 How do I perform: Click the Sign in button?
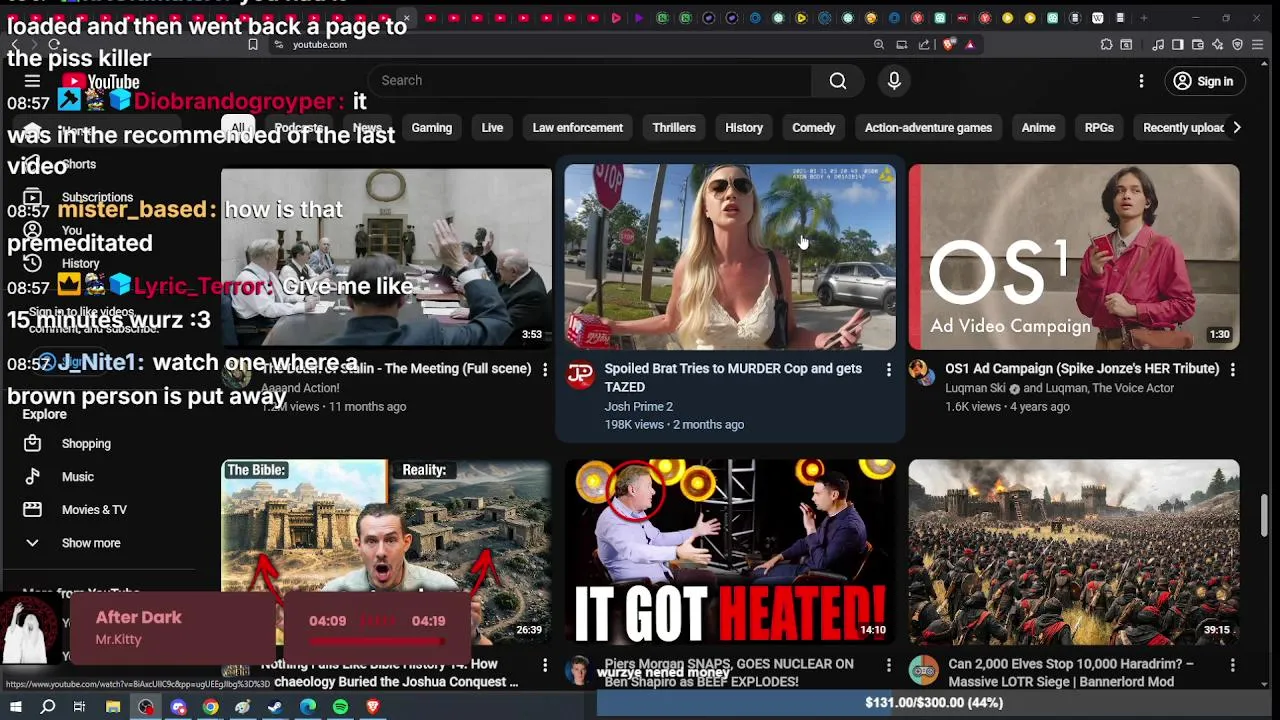click(x=1204, y=81)
